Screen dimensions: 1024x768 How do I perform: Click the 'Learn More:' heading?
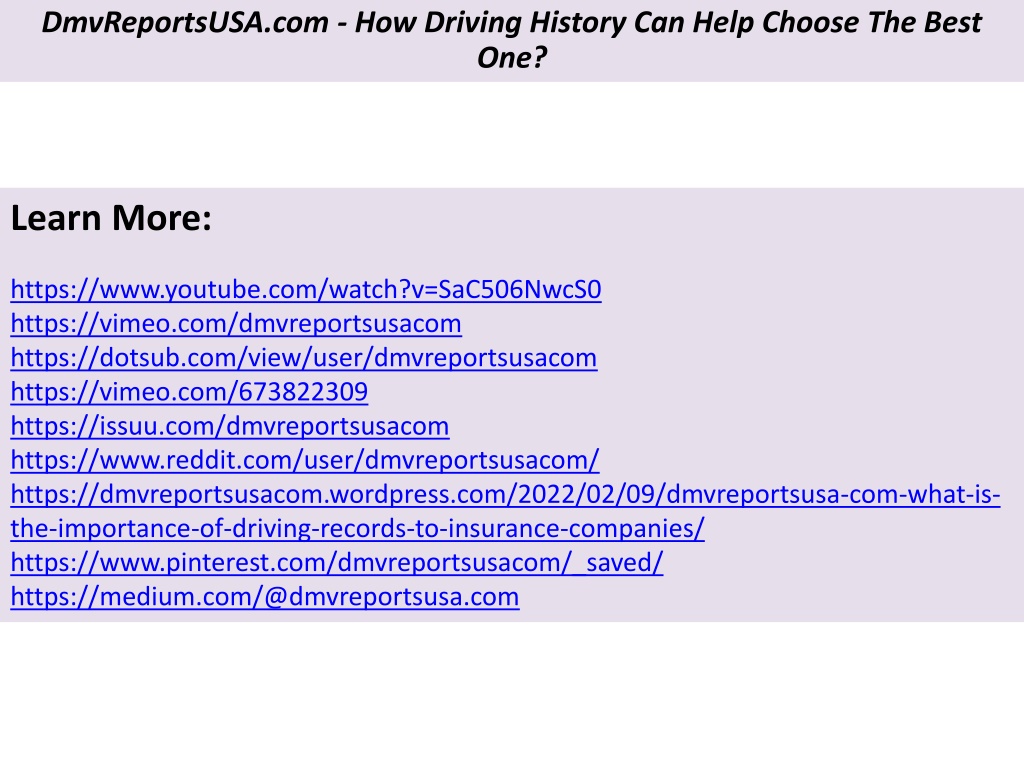(111, 217)
